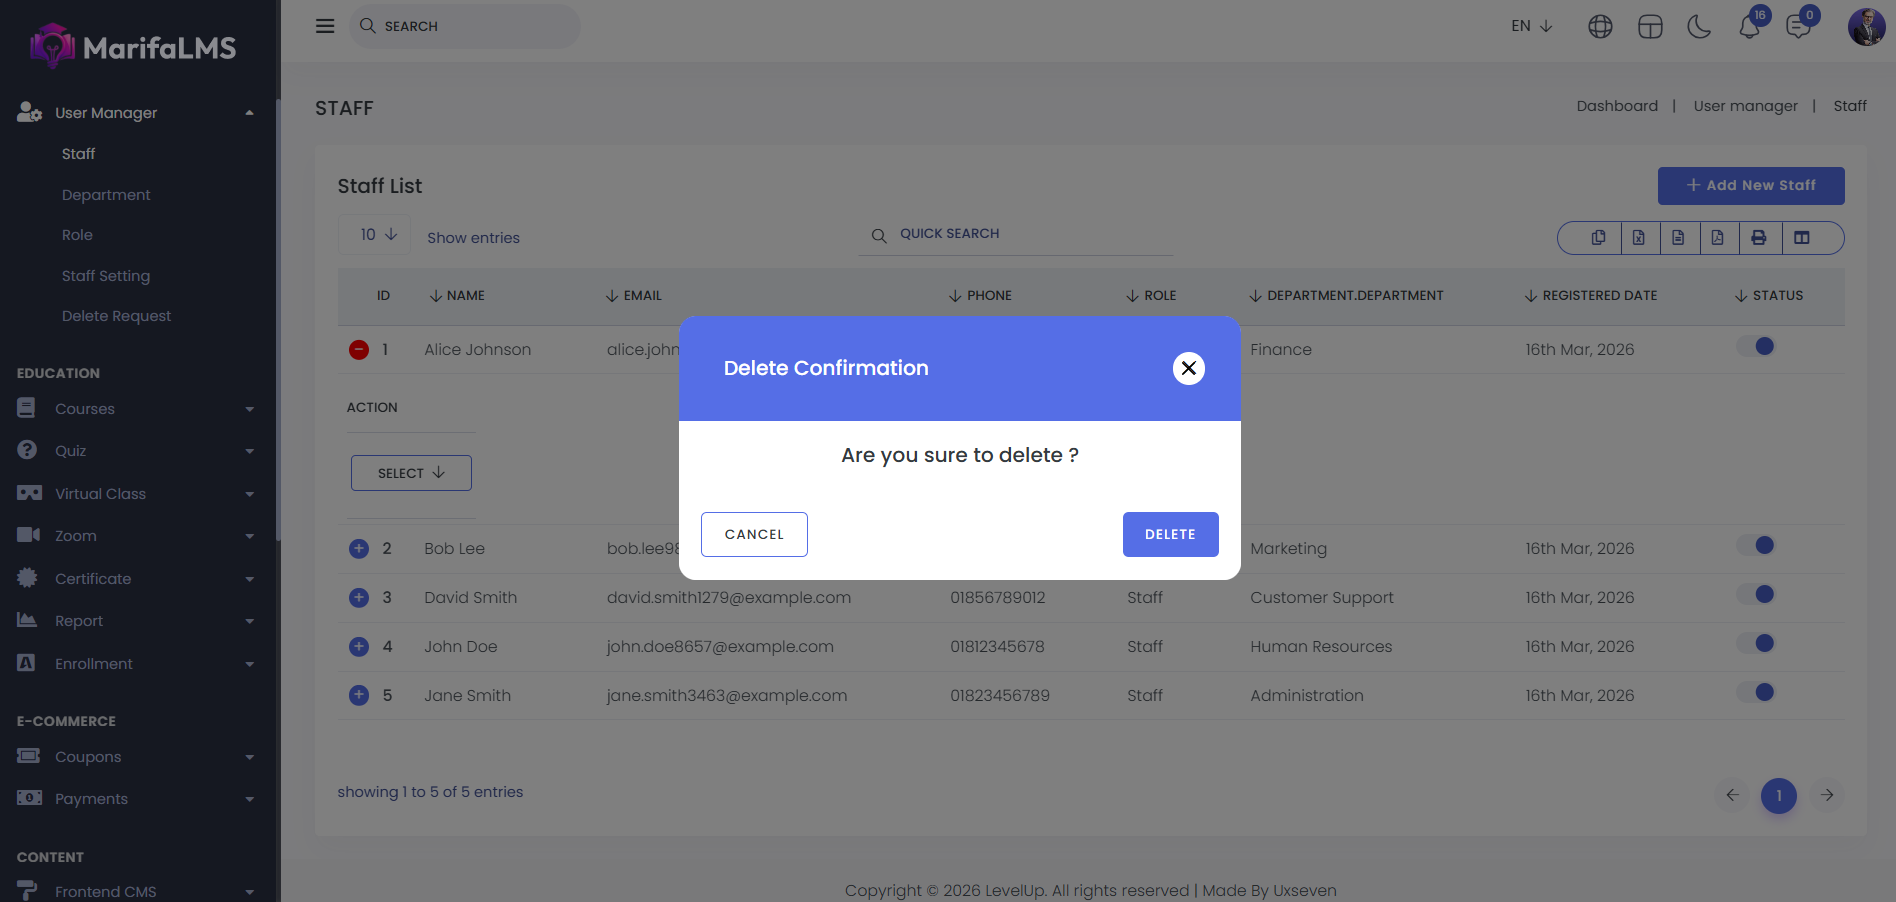This screenshot has height=902, width=1896.
Task: Click CANCEL in the delete dialog
Action: (754, 534)
